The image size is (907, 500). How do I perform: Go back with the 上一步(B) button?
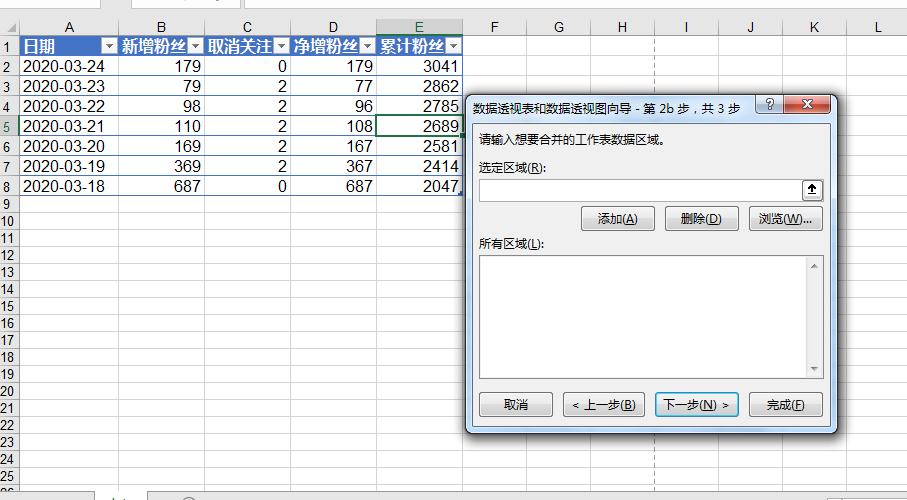(x=604, y=405)
